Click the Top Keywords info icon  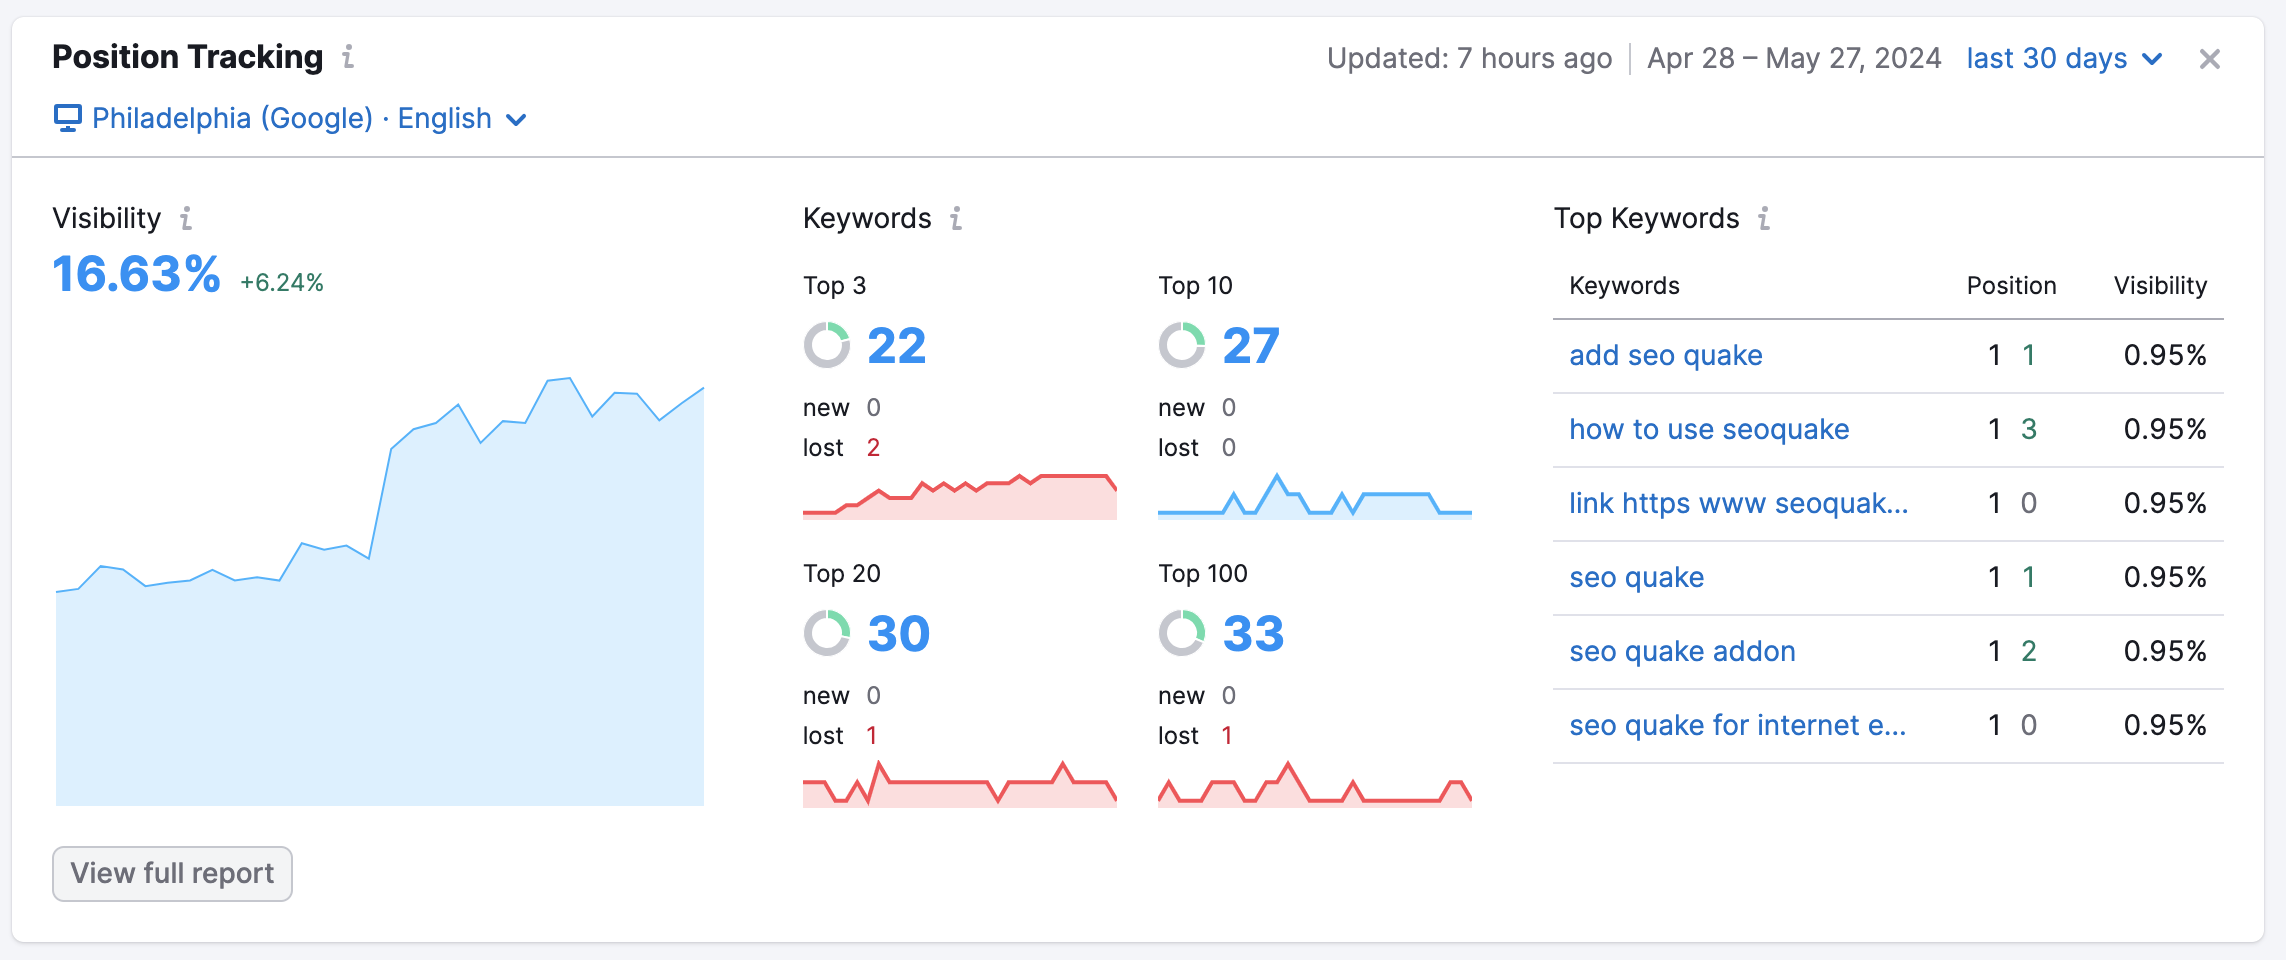tap(1764, 218)
